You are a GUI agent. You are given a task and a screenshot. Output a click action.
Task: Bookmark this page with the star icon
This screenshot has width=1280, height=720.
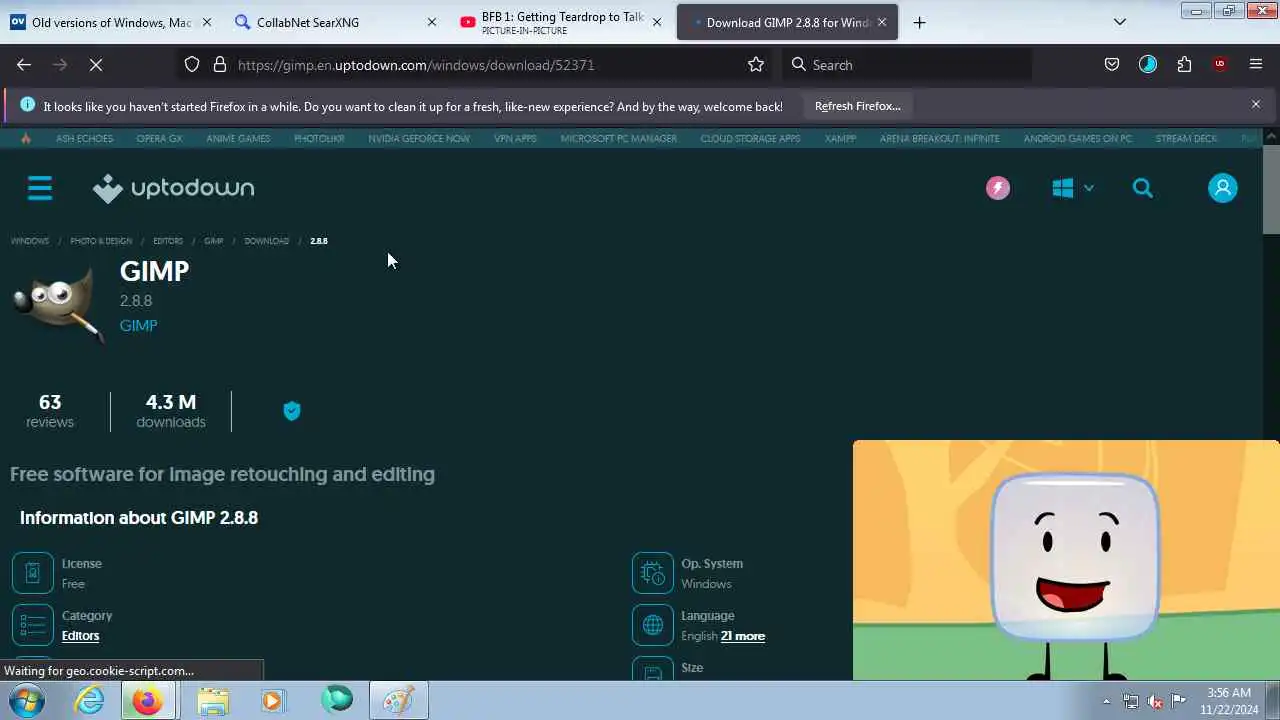(756, 64)
